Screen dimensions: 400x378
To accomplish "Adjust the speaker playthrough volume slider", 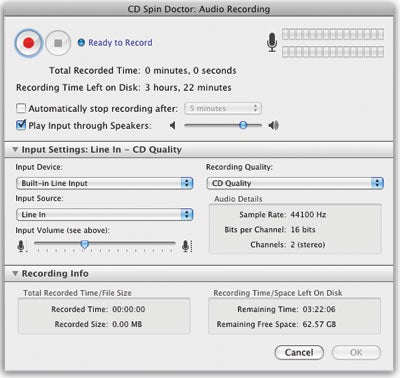I will [x=243, y=125].
